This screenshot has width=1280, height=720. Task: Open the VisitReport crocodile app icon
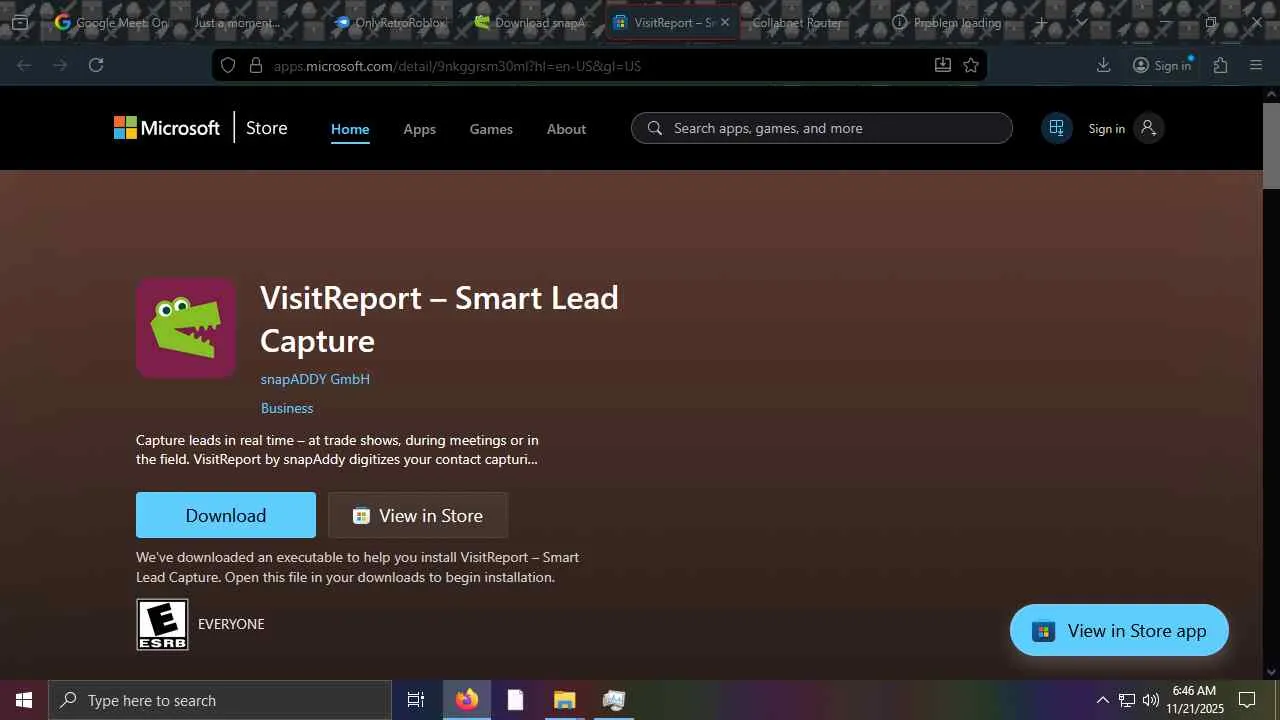click(x=186, y=328)
